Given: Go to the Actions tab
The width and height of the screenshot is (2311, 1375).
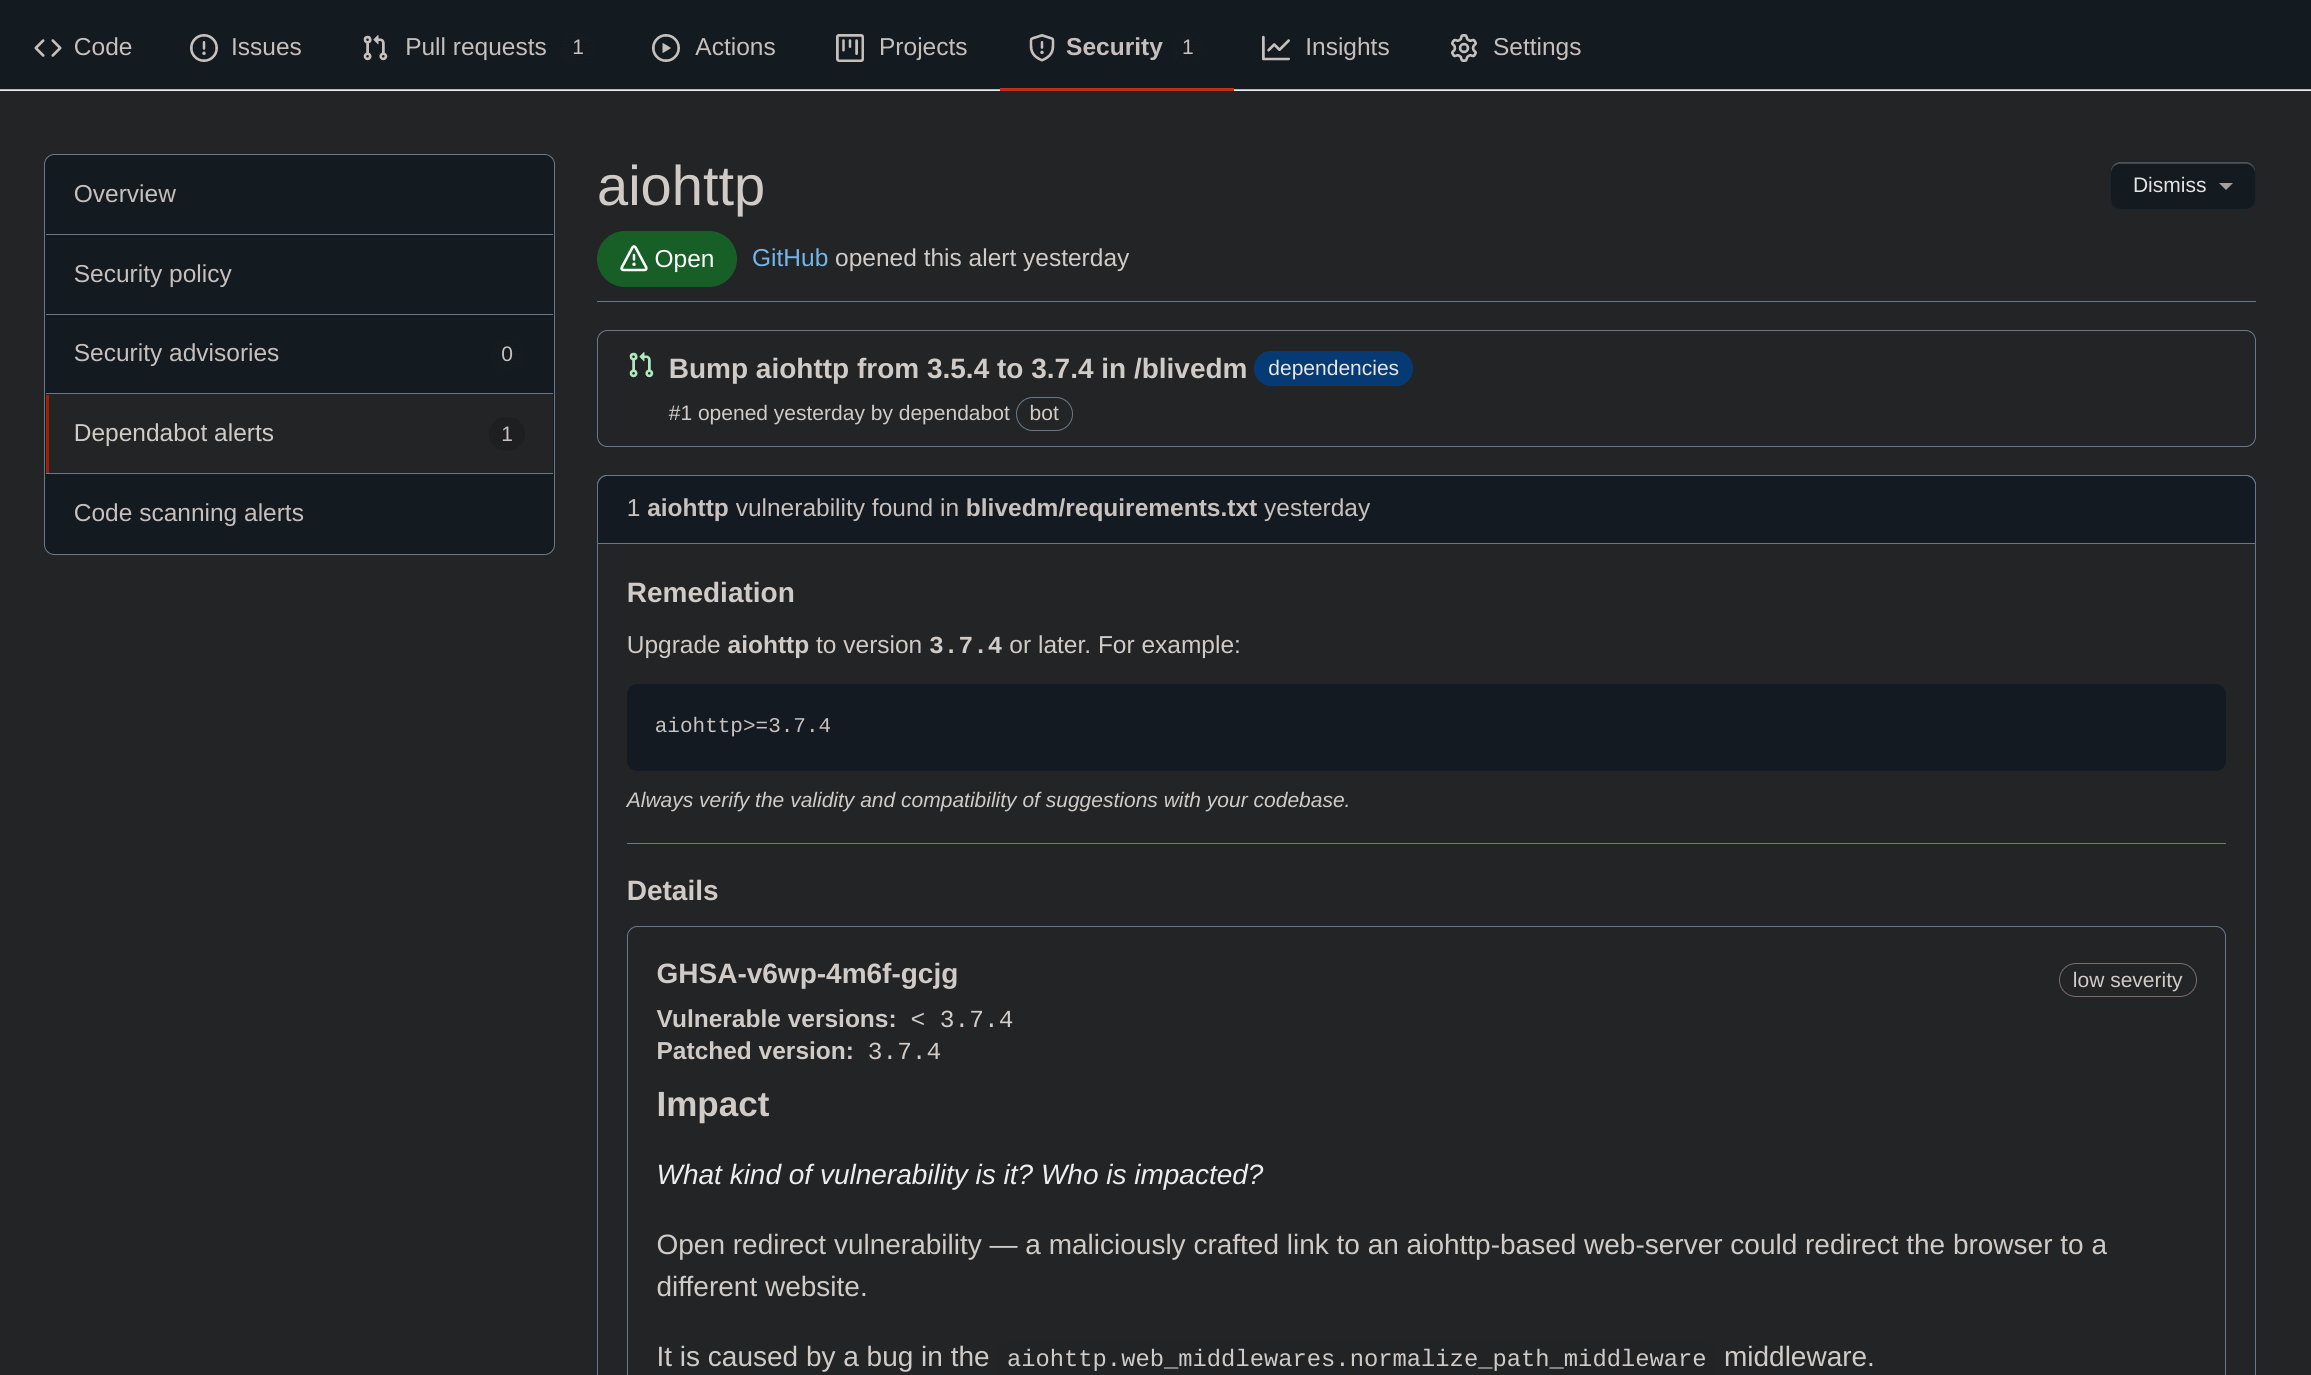Looking at the screenshot, I should pyautogui.click(x=714, y=47).
